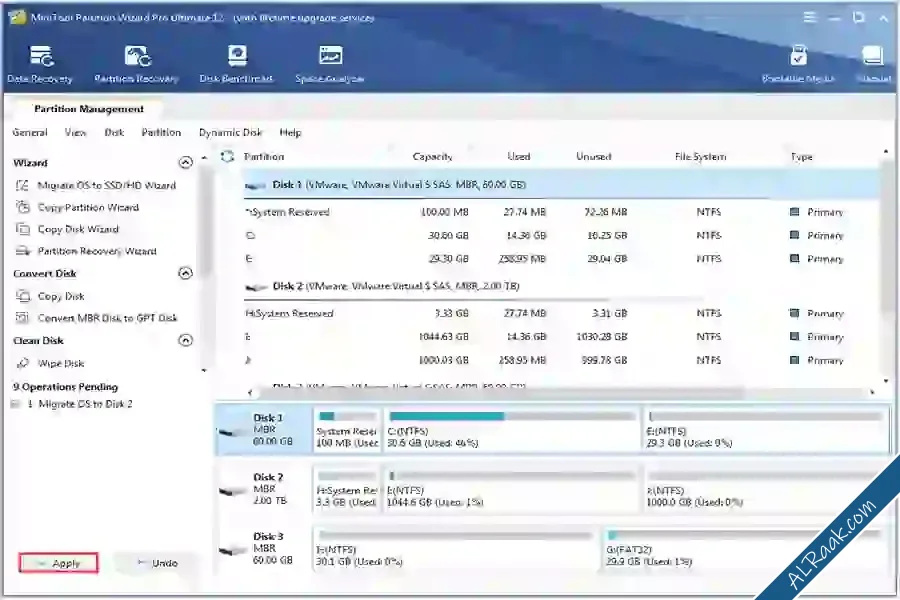Switch to Partition Management tab
900x600 pixels.
[88, 109]
